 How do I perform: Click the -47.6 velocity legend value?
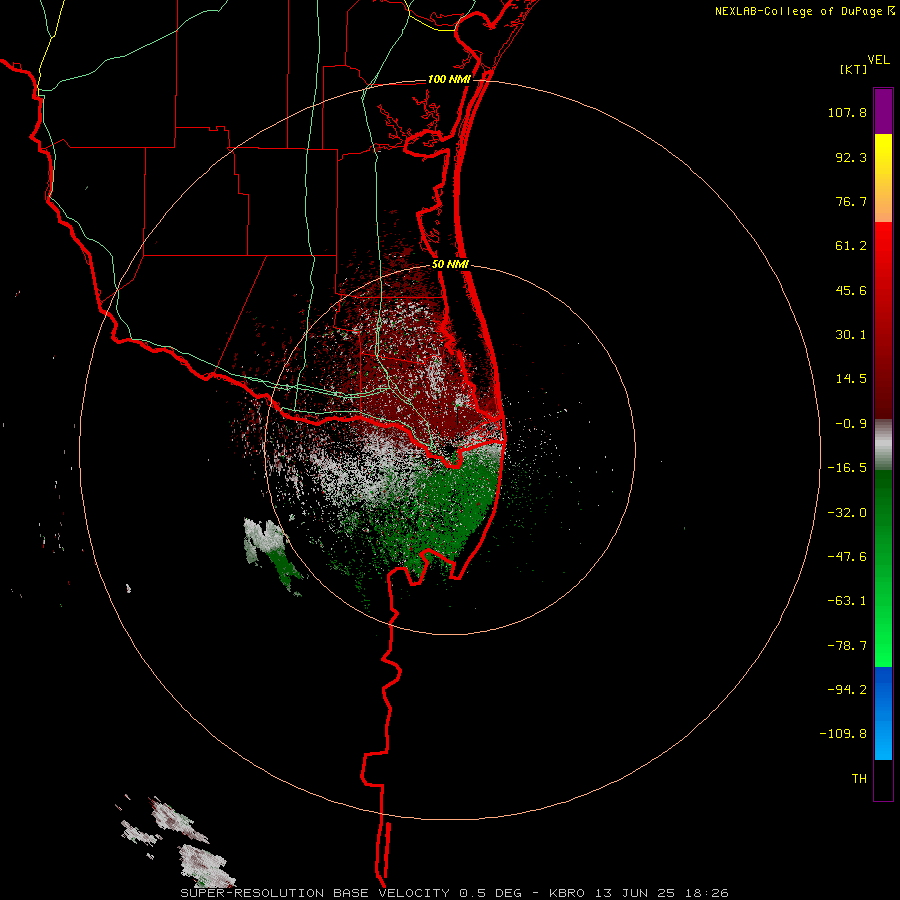[847, 557]
